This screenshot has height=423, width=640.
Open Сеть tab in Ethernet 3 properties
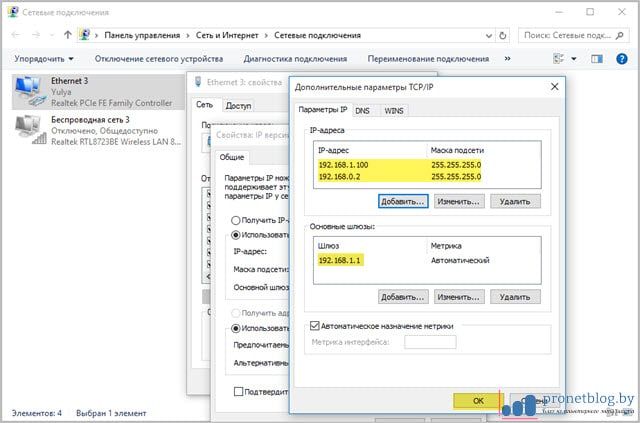pos(205,105)
